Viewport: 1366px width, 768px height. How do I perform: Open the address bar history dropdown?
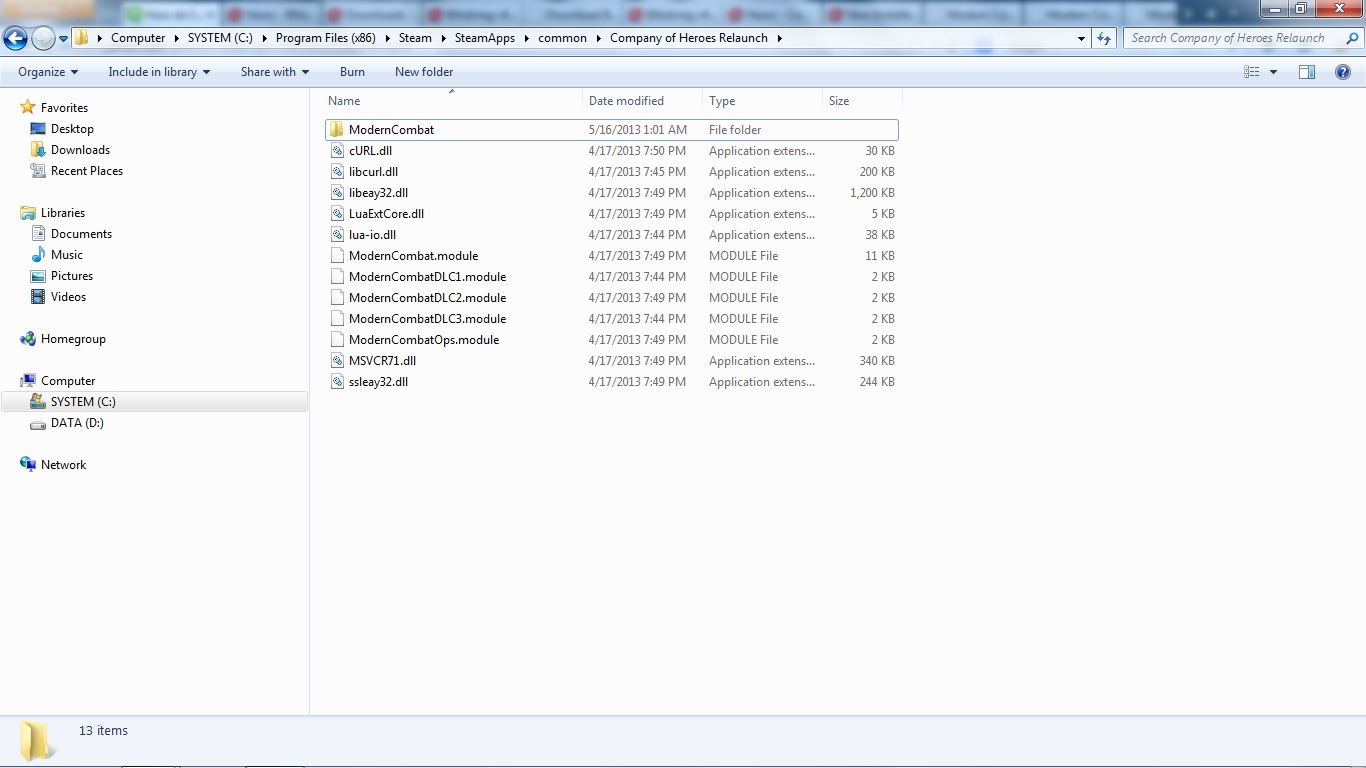[1082, 38]
